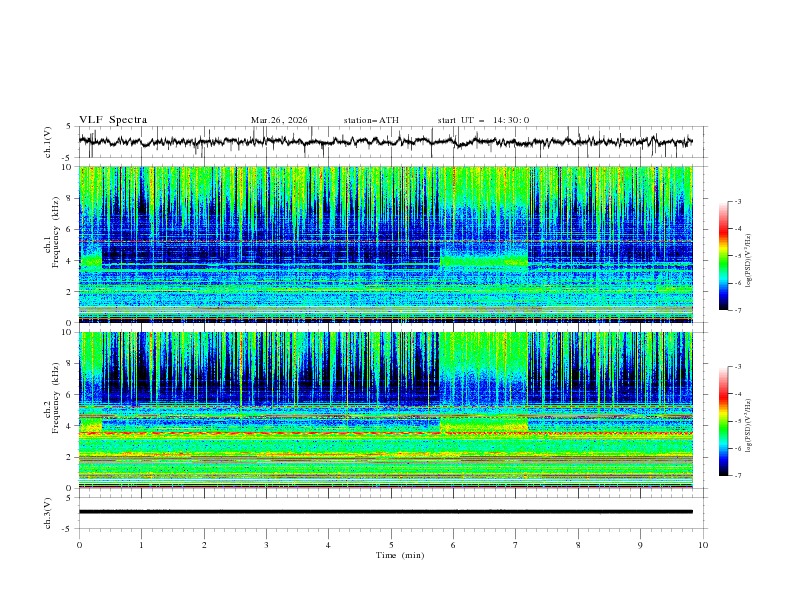The image size is (792, 612).
Task: Click the 'ch.3(V)' axis label
Action: point(48,513)
